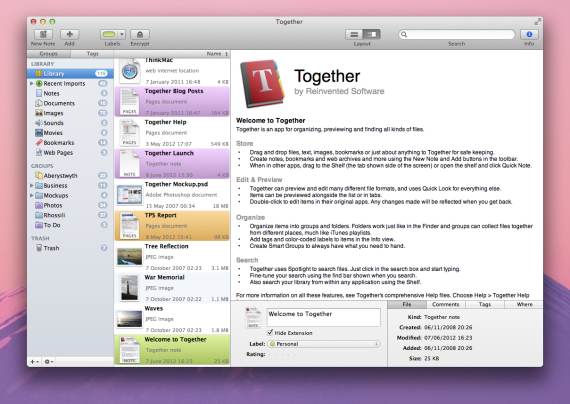
Task: Set rating using the rating dots
Action: click(x=282, y=354)
